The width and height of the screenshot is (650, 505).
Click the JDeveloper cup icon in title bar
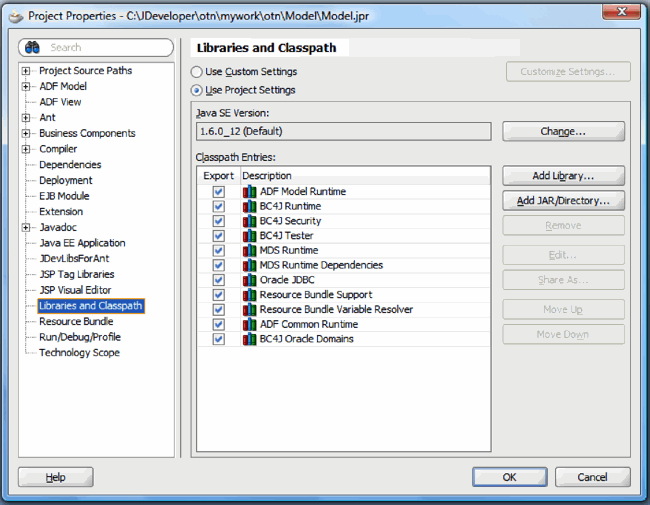pyautogui.click(x=16, y=17)
